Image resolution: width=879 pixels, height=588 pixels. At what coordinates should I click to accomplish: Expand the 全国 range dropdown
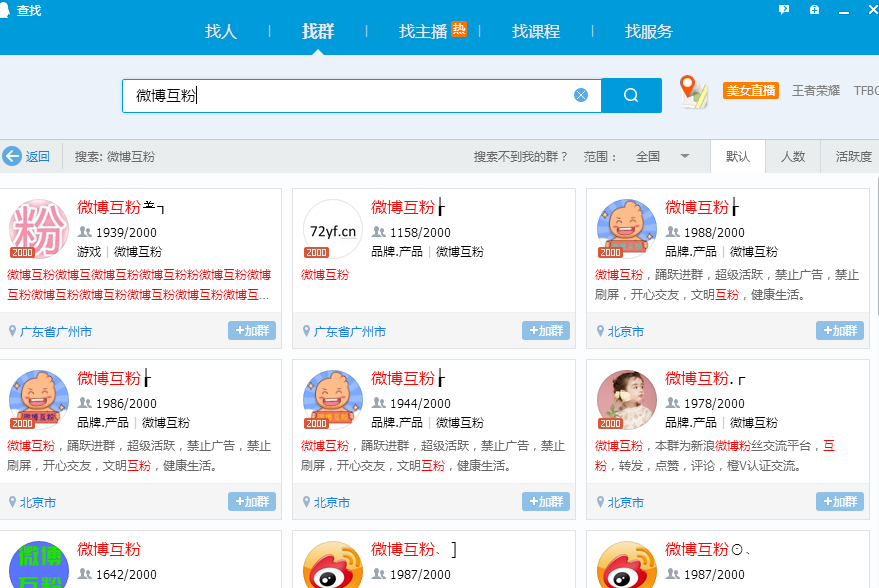click(685, 156)
